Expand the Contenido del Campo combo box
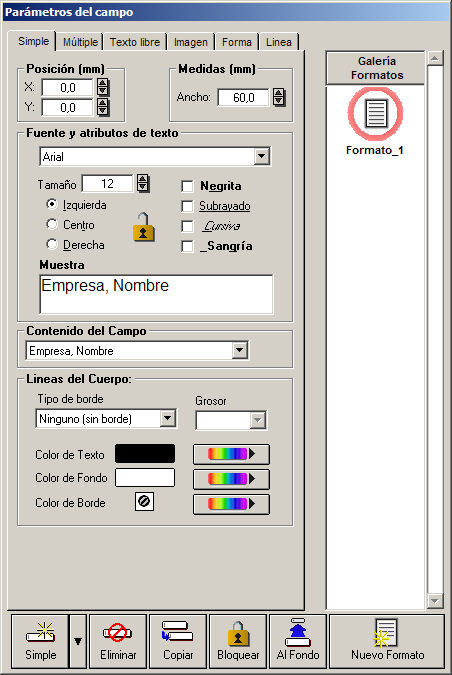 pos(239,350)
